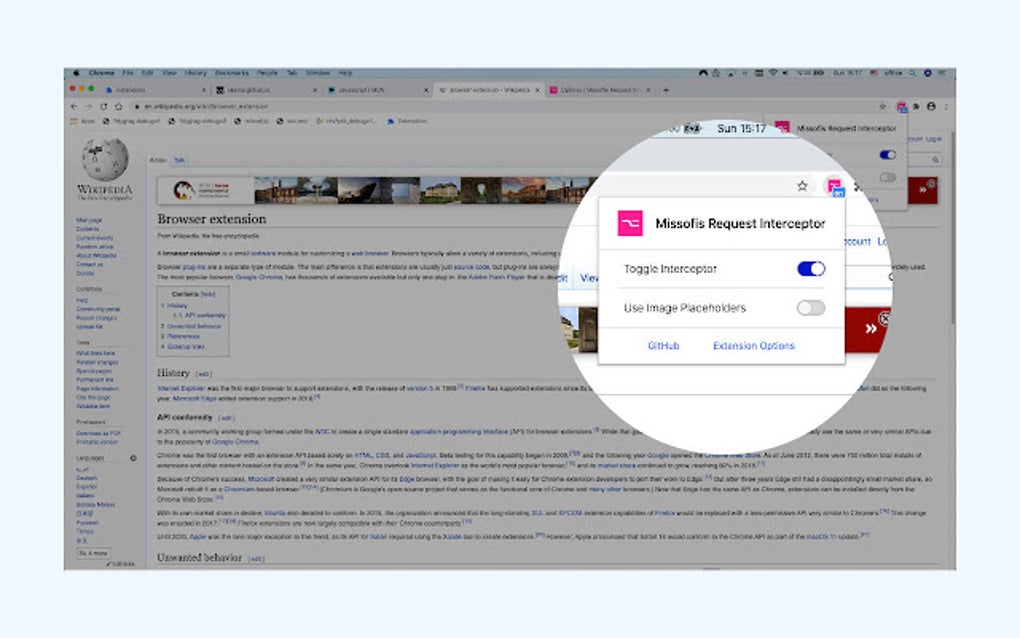This screenshot has height=638, width=1020.
Task: Click the Wi-Fi icon in the menu bar
Action: point(773,71)
